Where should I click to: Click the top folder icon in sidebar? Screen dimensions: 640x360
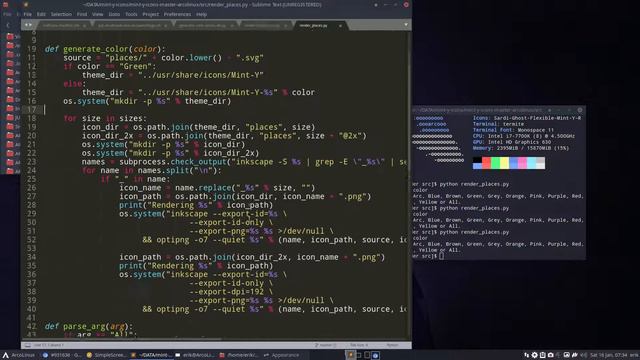(10, 36)
